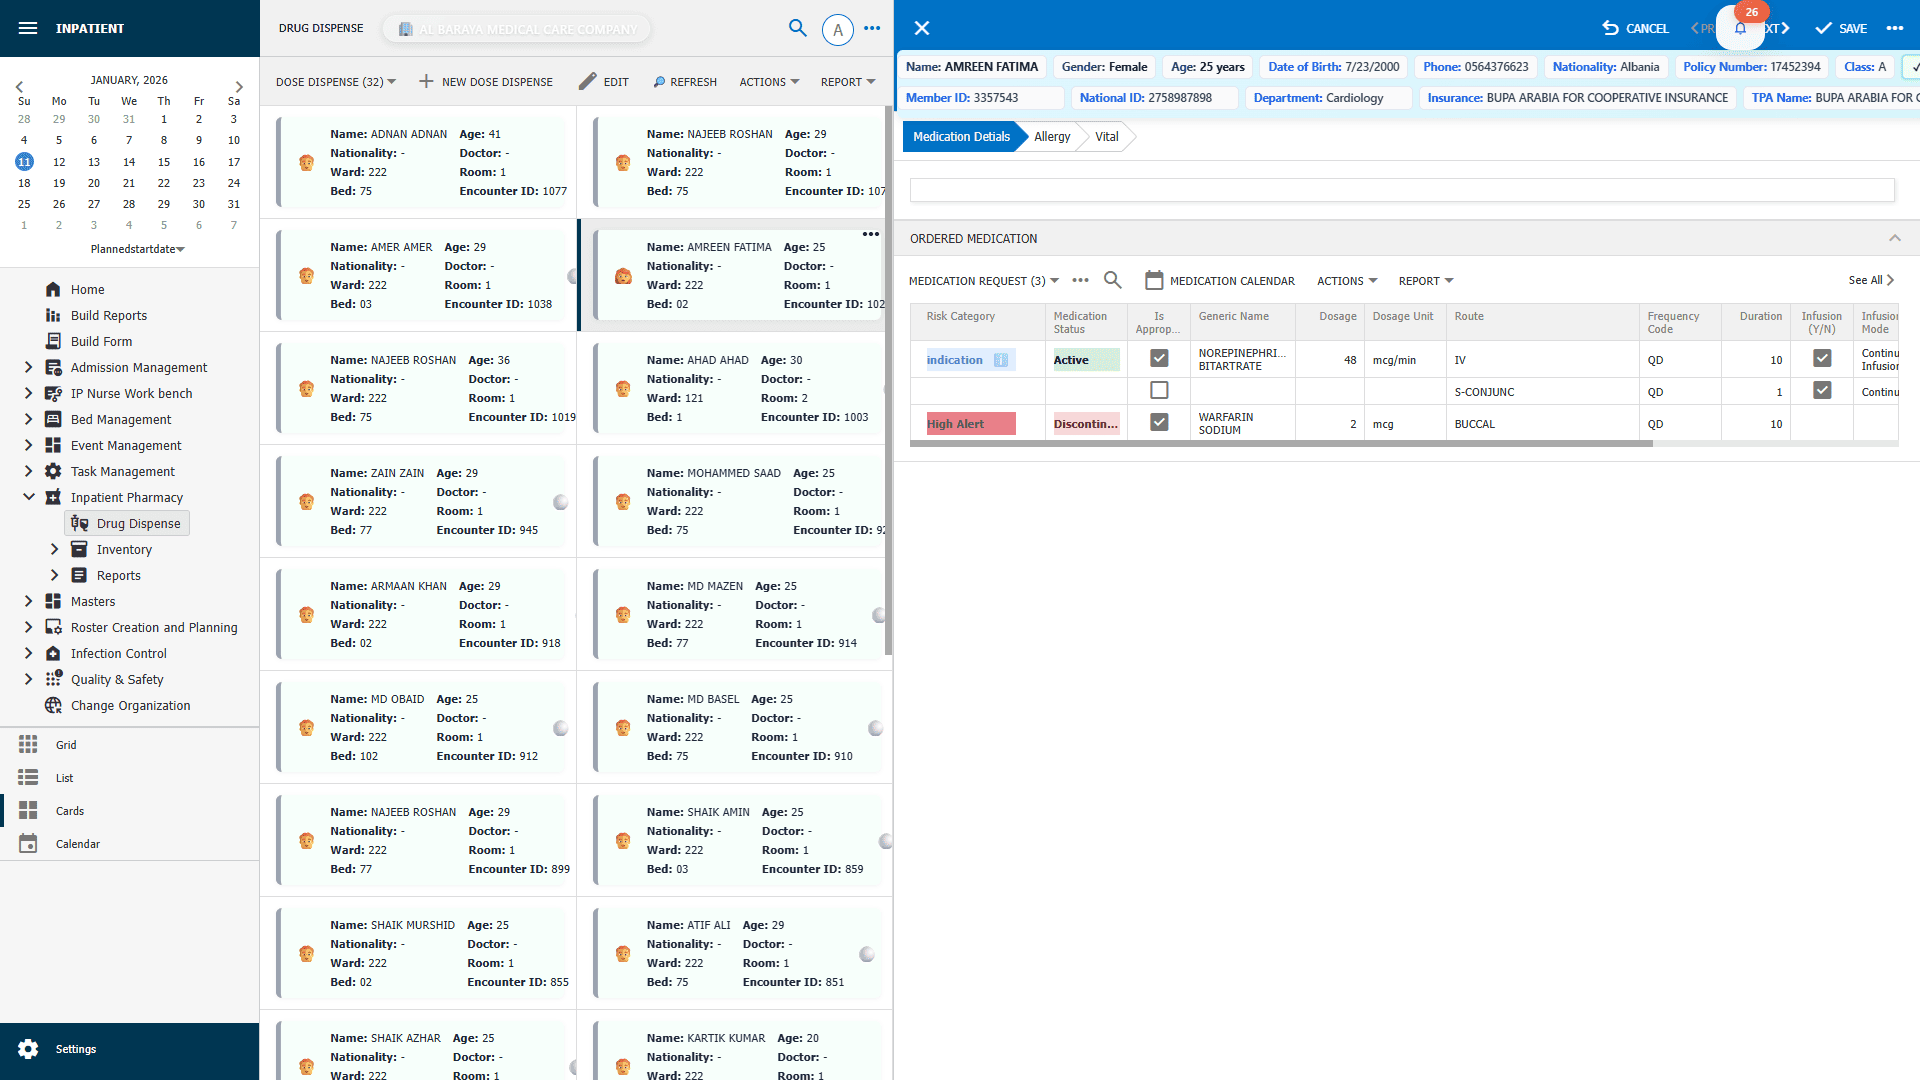Switch to the Allergy tab

(x=1051, y=136)
